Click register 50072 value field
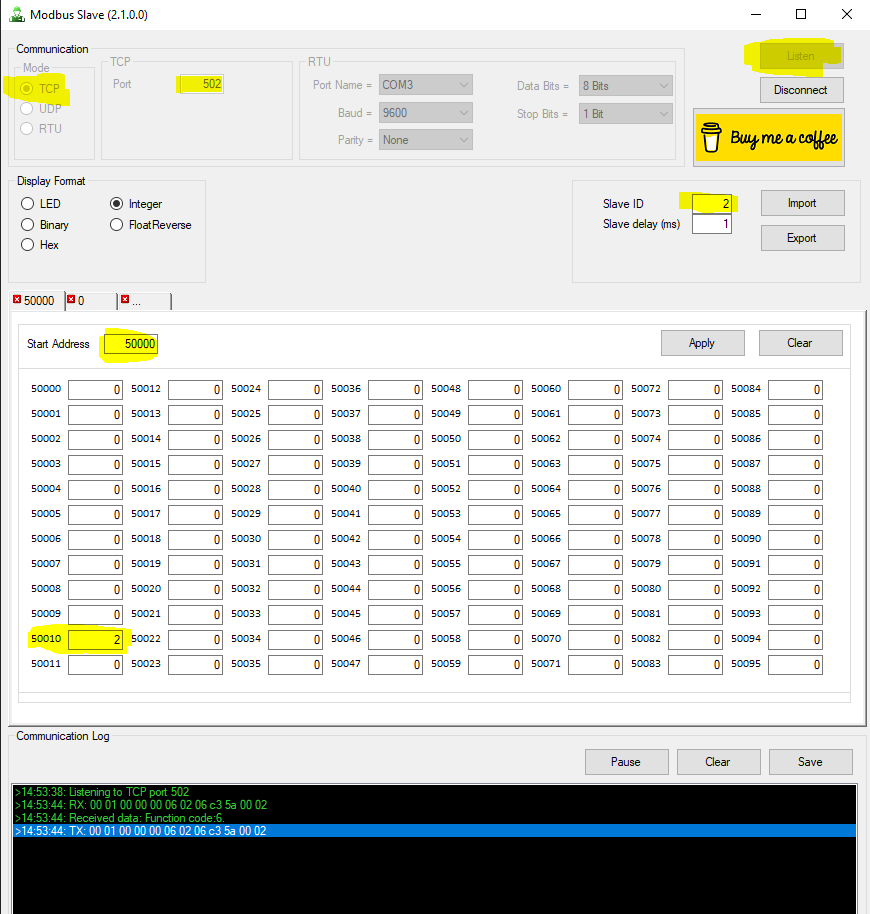The width and height of the screenshot is (870, 914). [x=695, y=389]
